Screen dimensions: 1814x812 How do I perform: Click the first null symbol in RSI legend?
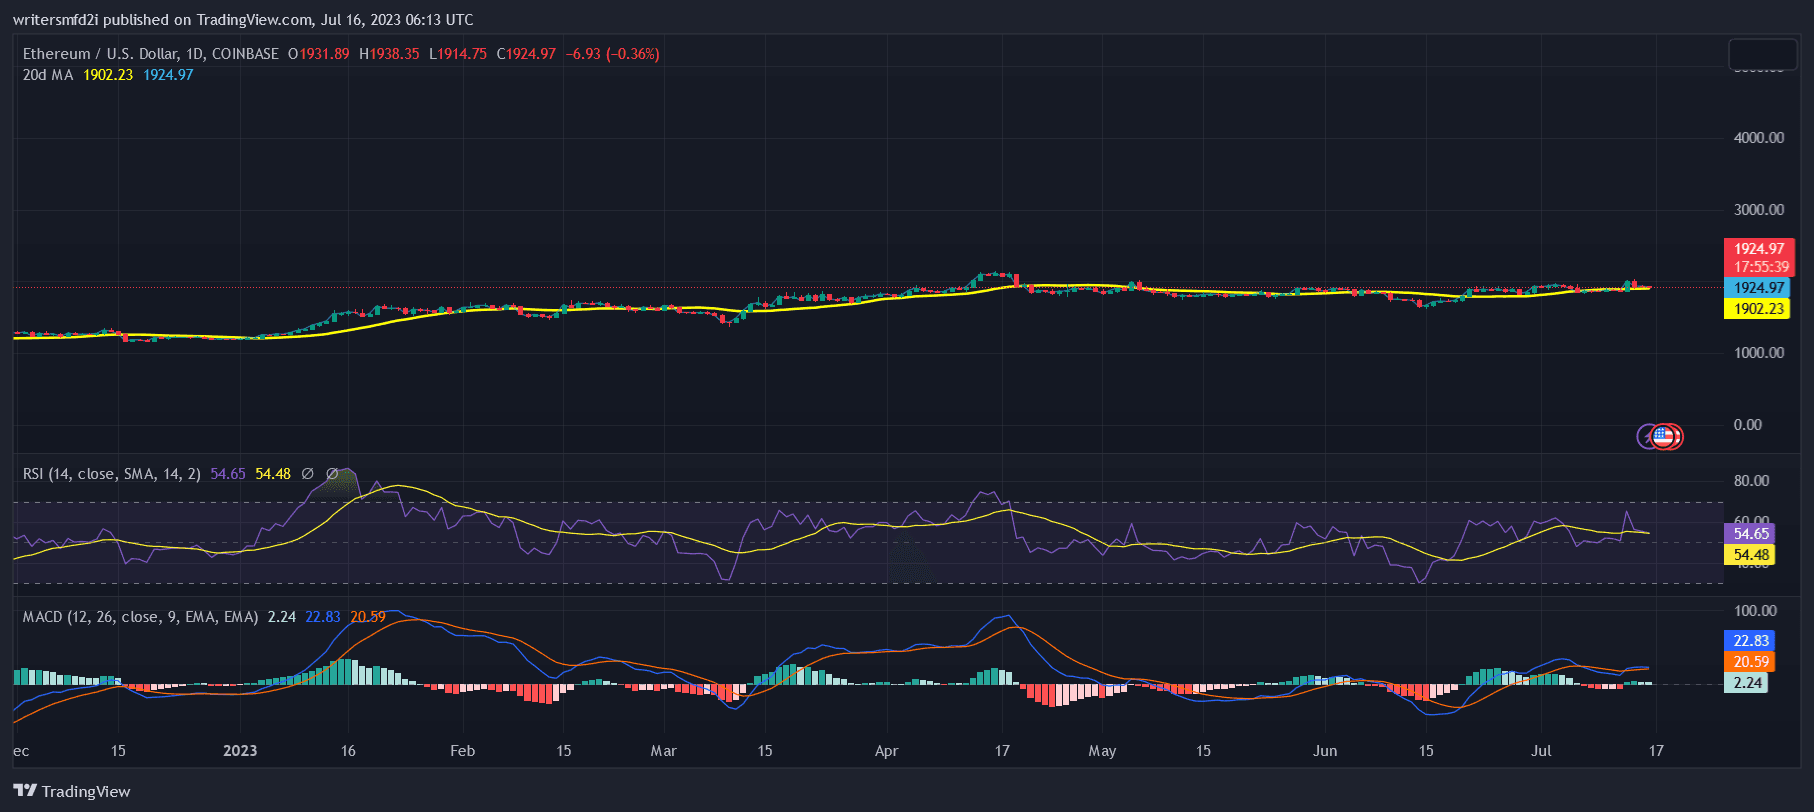point(307,474)
